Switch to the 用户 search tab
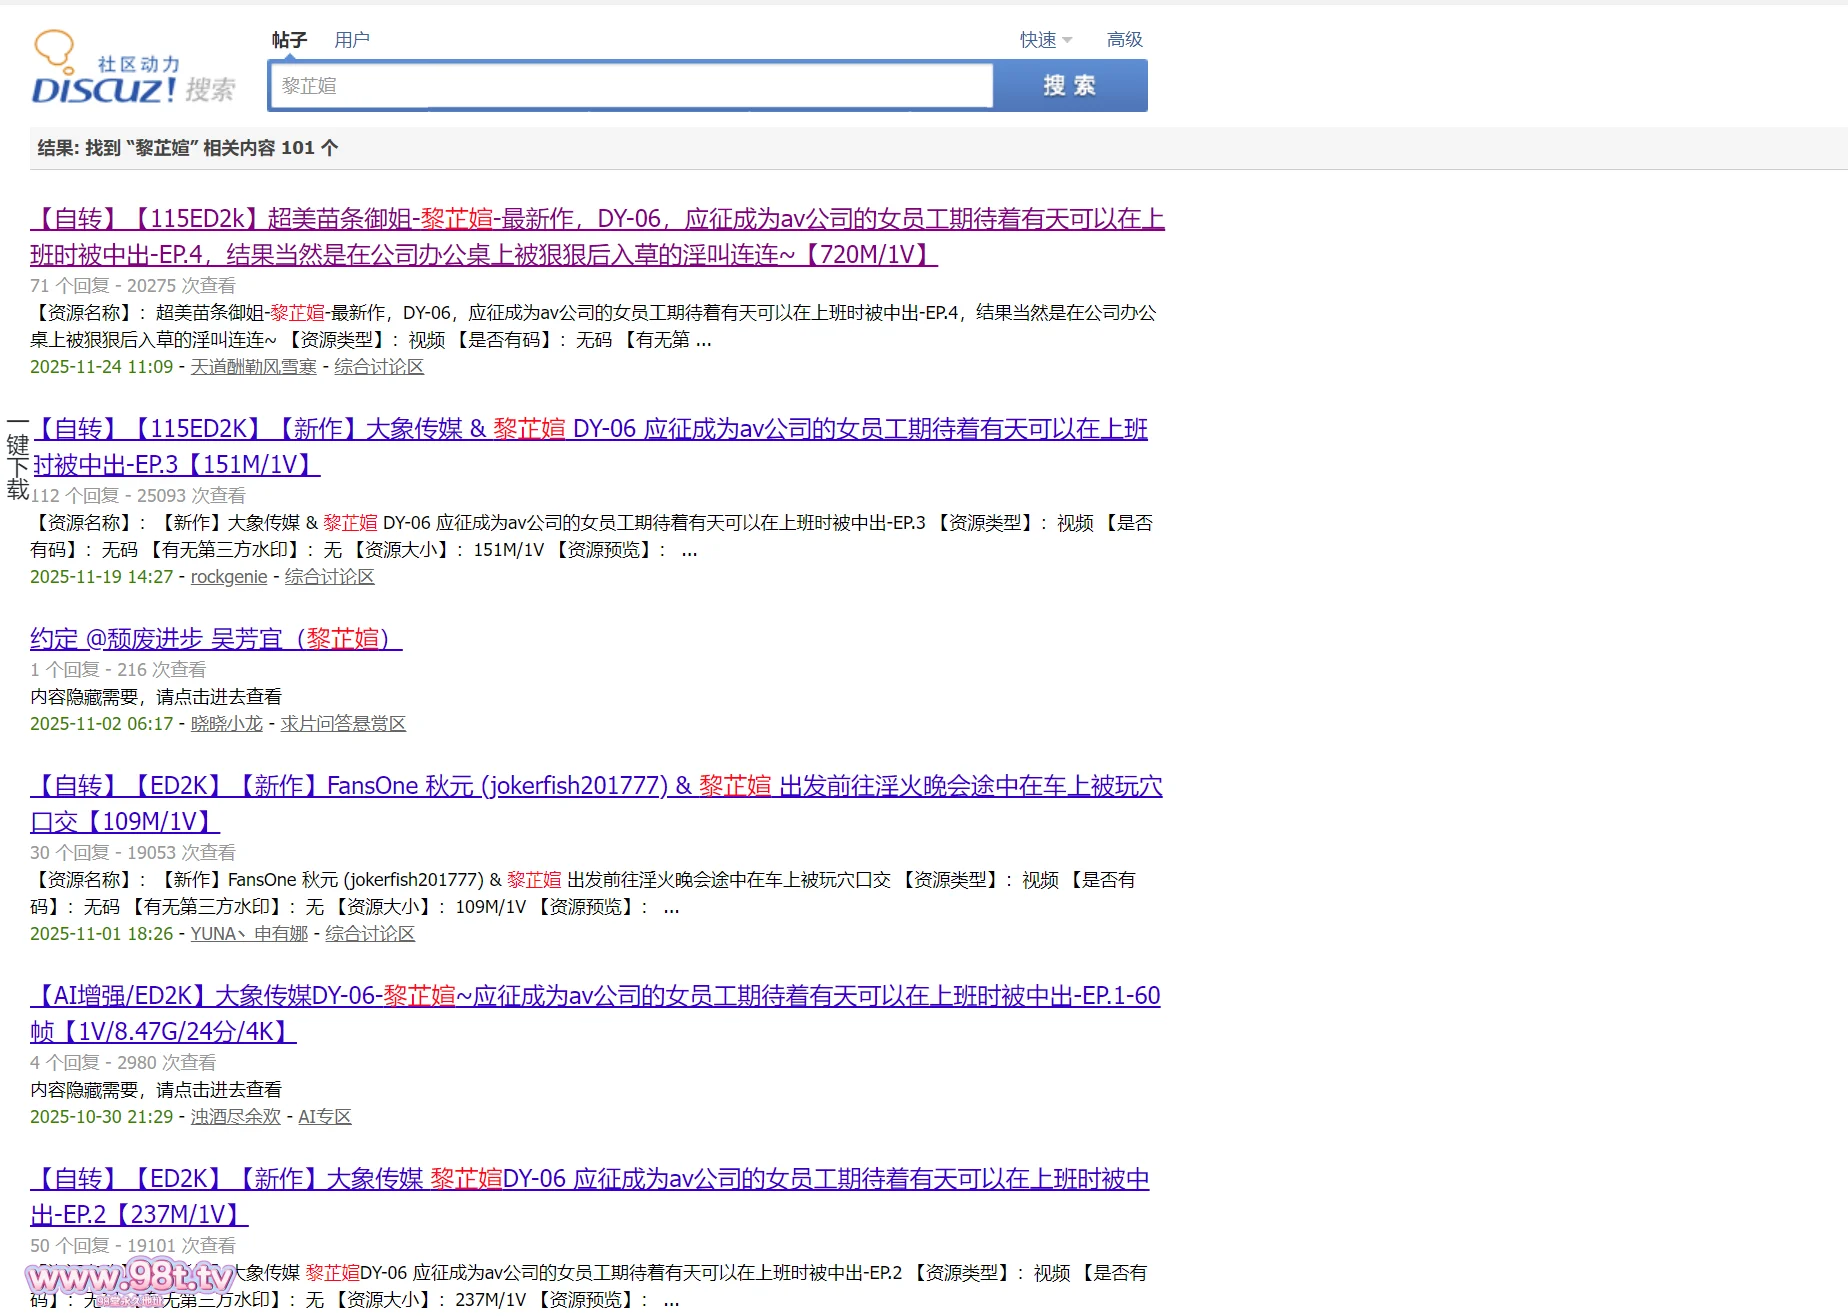 (x=351, y=40)
